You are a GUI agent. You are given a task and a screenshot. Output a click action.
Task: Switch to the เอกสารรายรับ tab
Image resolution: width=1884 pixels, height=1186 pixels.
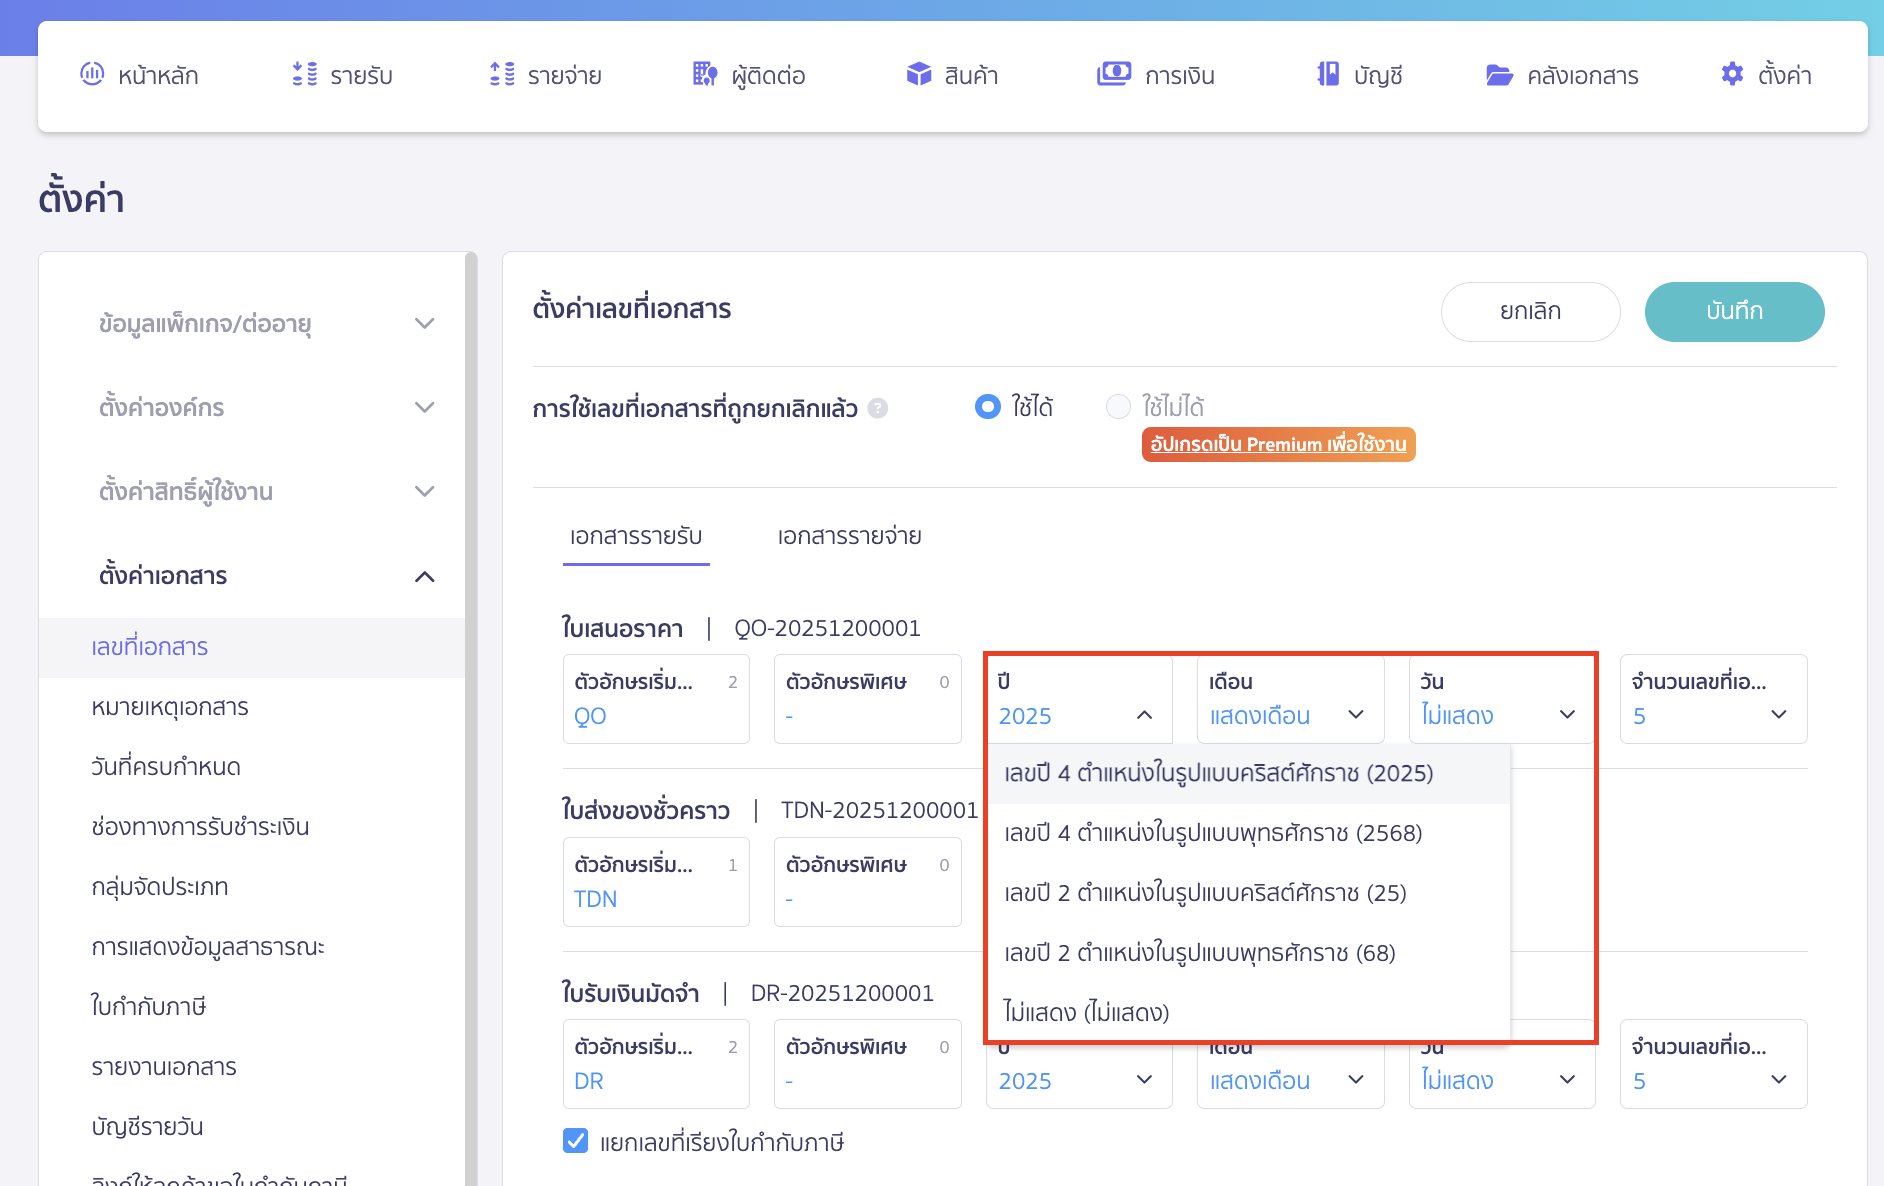(636, 536)
